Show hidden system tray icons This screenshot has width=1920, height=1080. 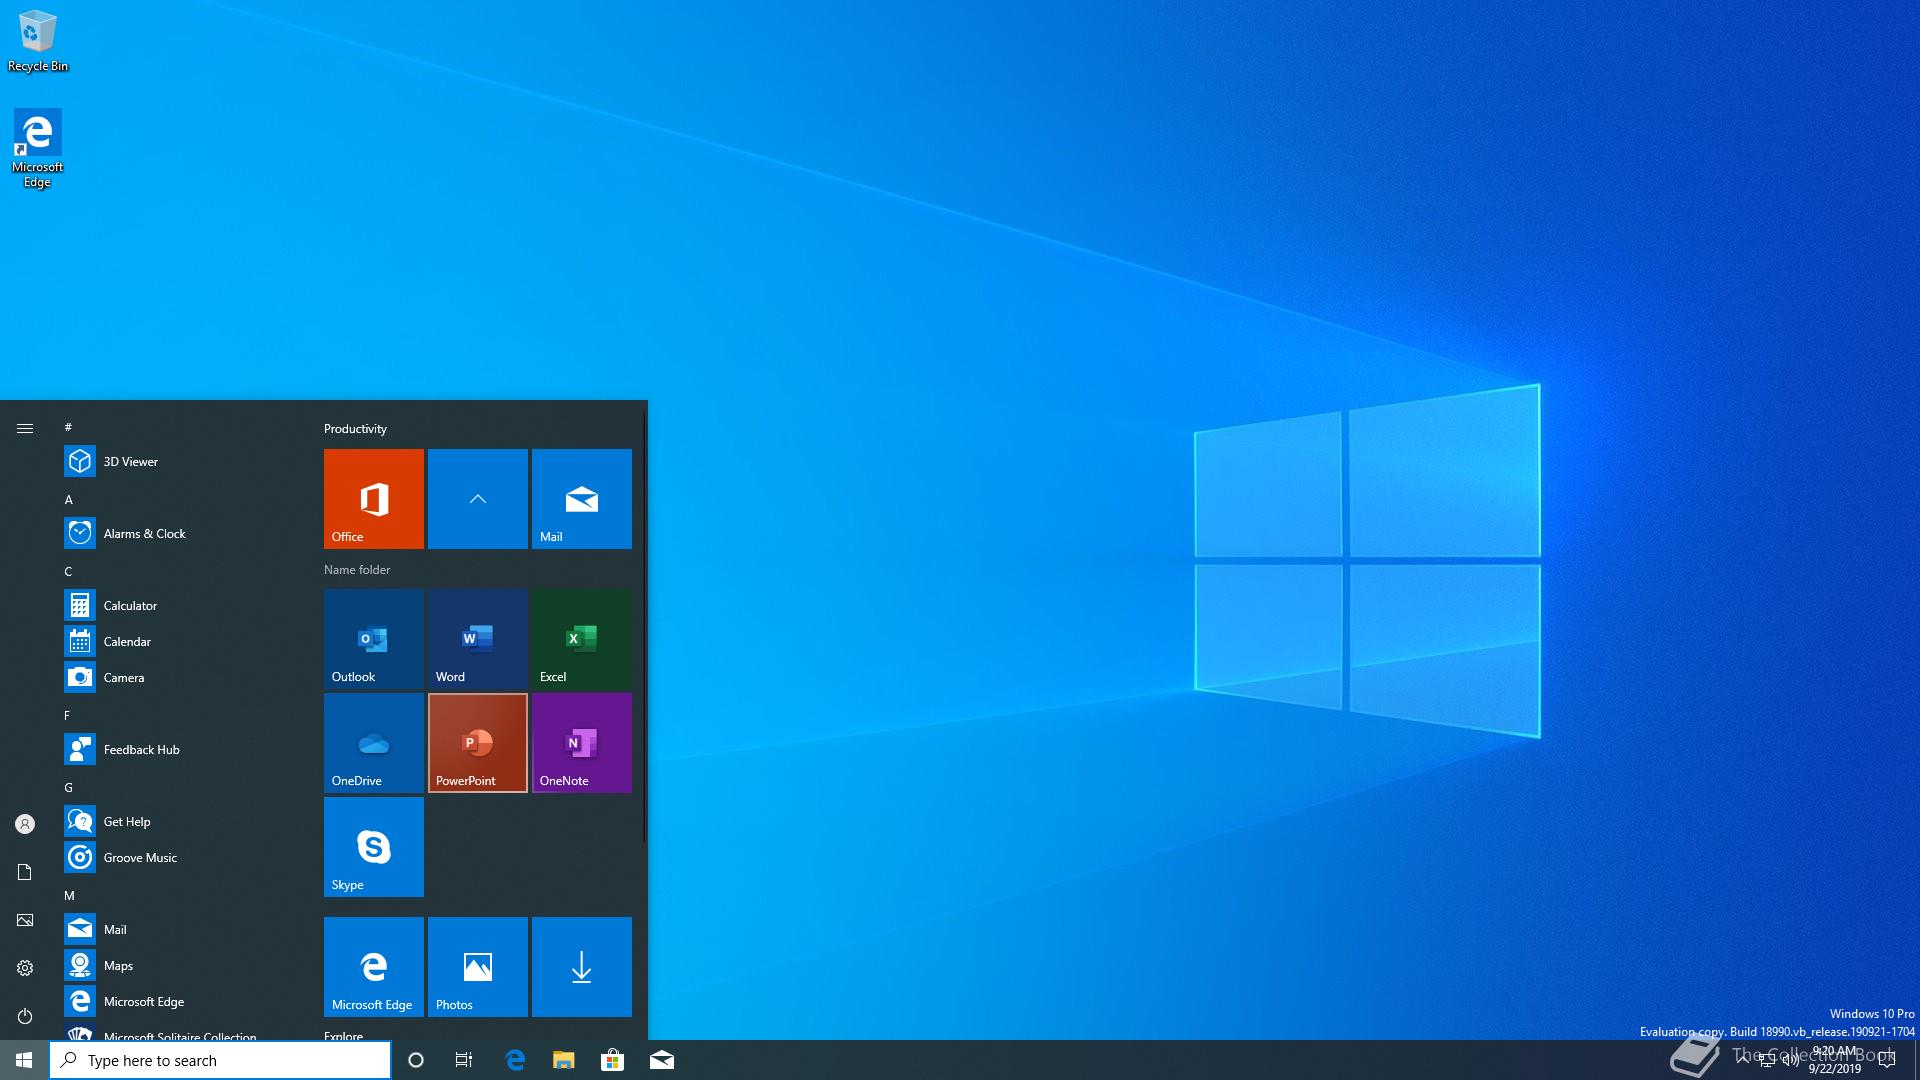(1743, 1059)
